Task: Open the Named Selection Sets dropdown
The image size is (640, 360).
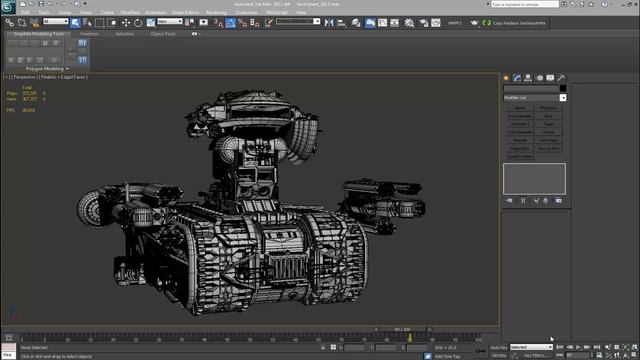Action: pyautogui.click(x=298, y=22)
